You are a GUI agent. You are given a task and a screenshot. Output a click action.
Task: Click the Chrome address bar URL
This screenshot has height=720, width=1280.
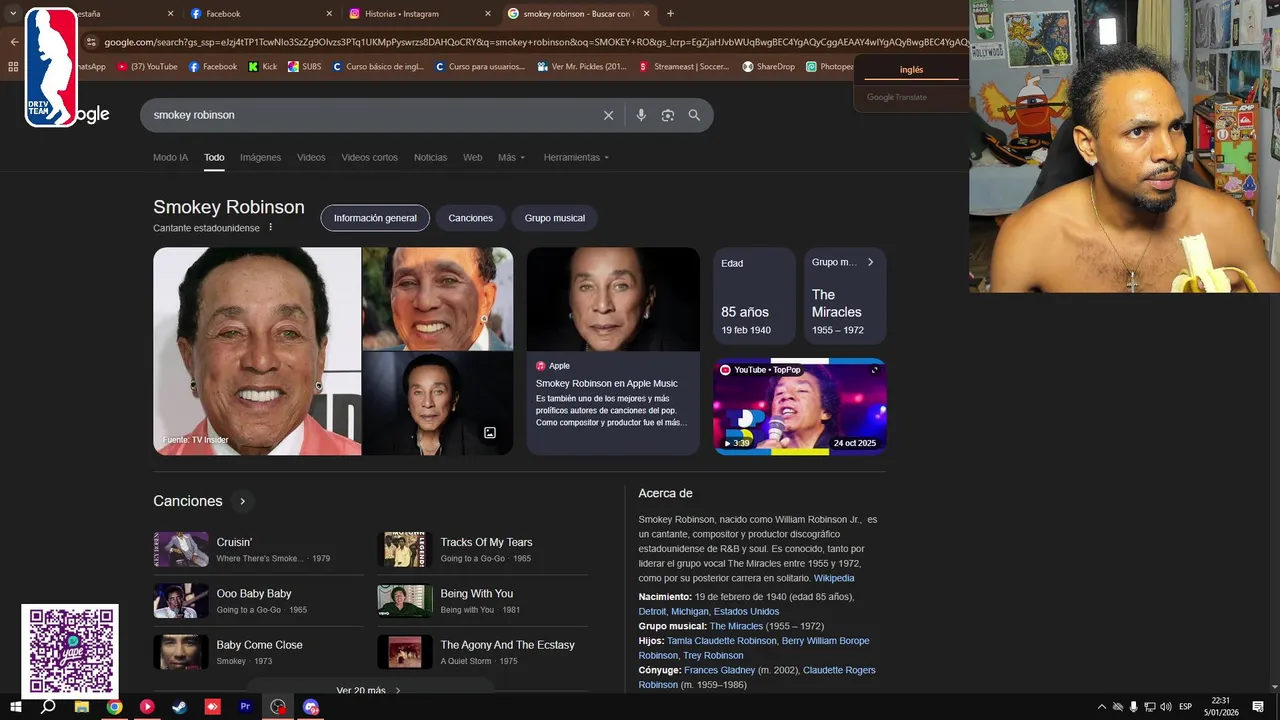tap(535, 42)
